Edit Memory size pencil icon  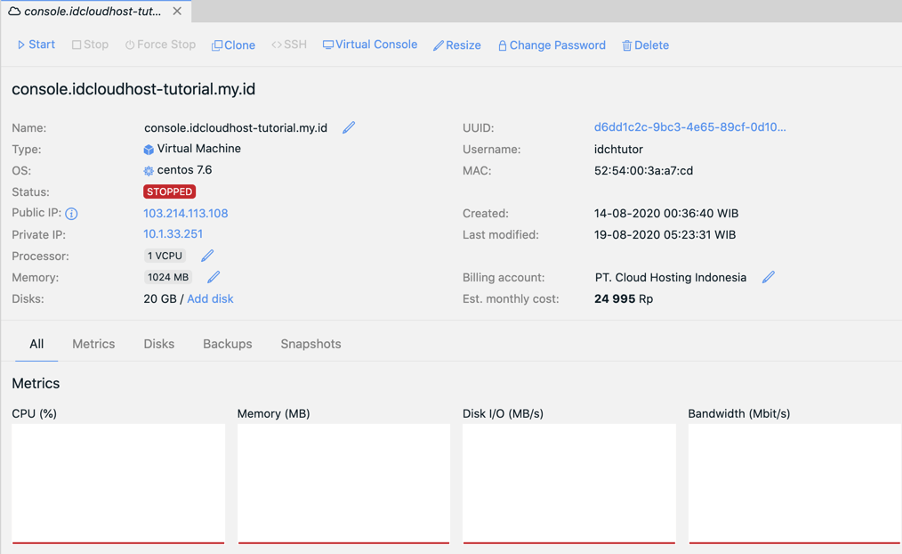click(x=213, y=277)
